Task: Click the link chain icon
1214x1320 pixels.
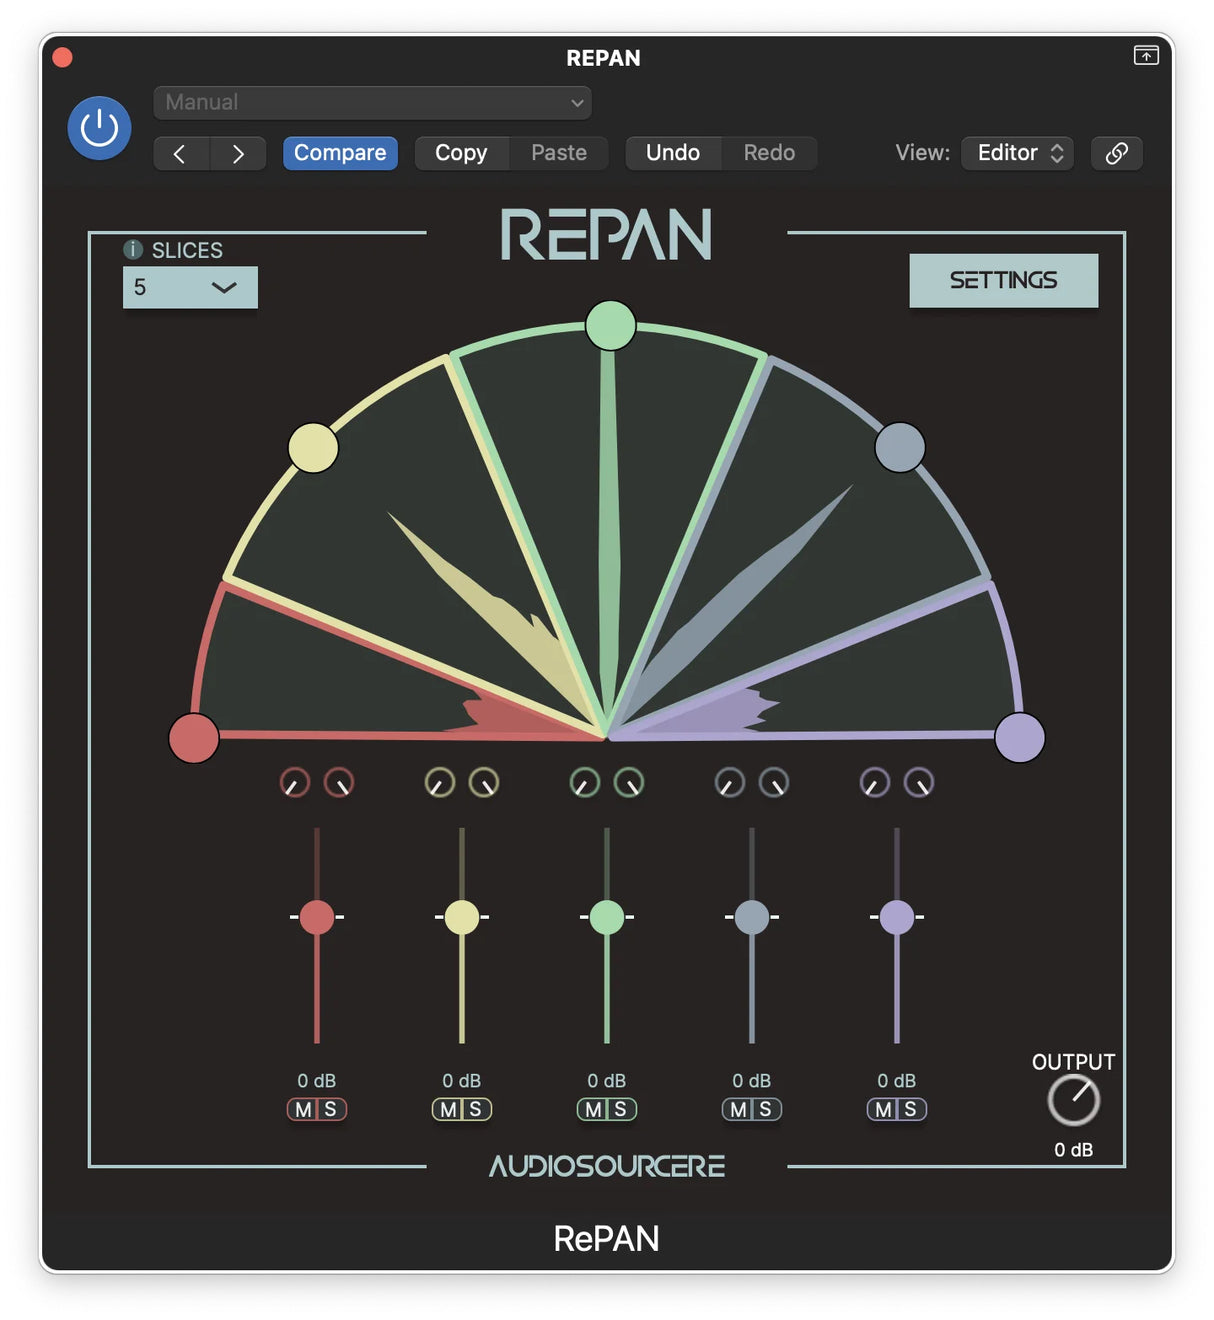Action: [1116, 153]
